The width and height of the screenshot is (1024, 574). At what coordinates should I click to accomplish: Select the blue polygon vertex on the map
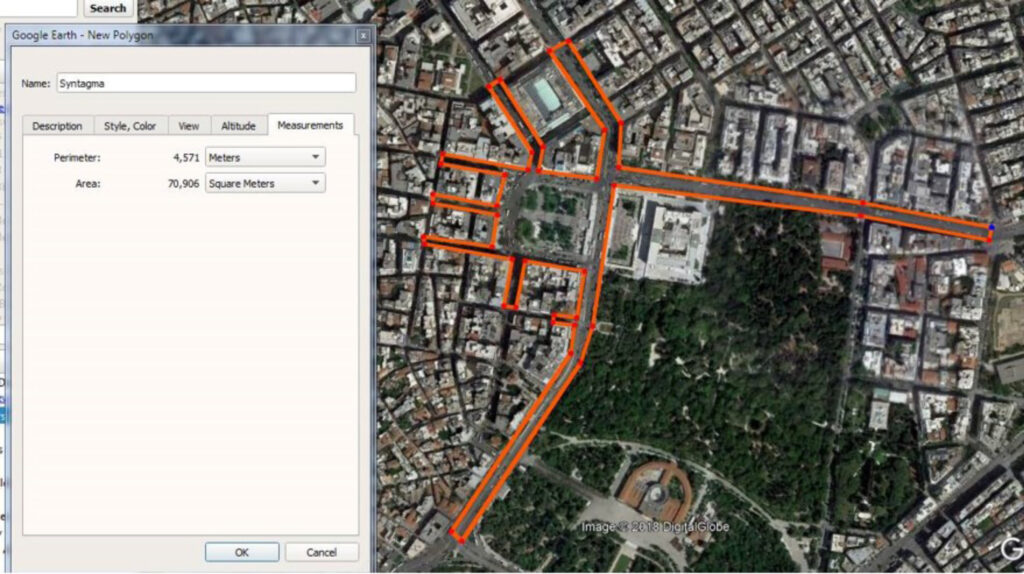(991, 228)
